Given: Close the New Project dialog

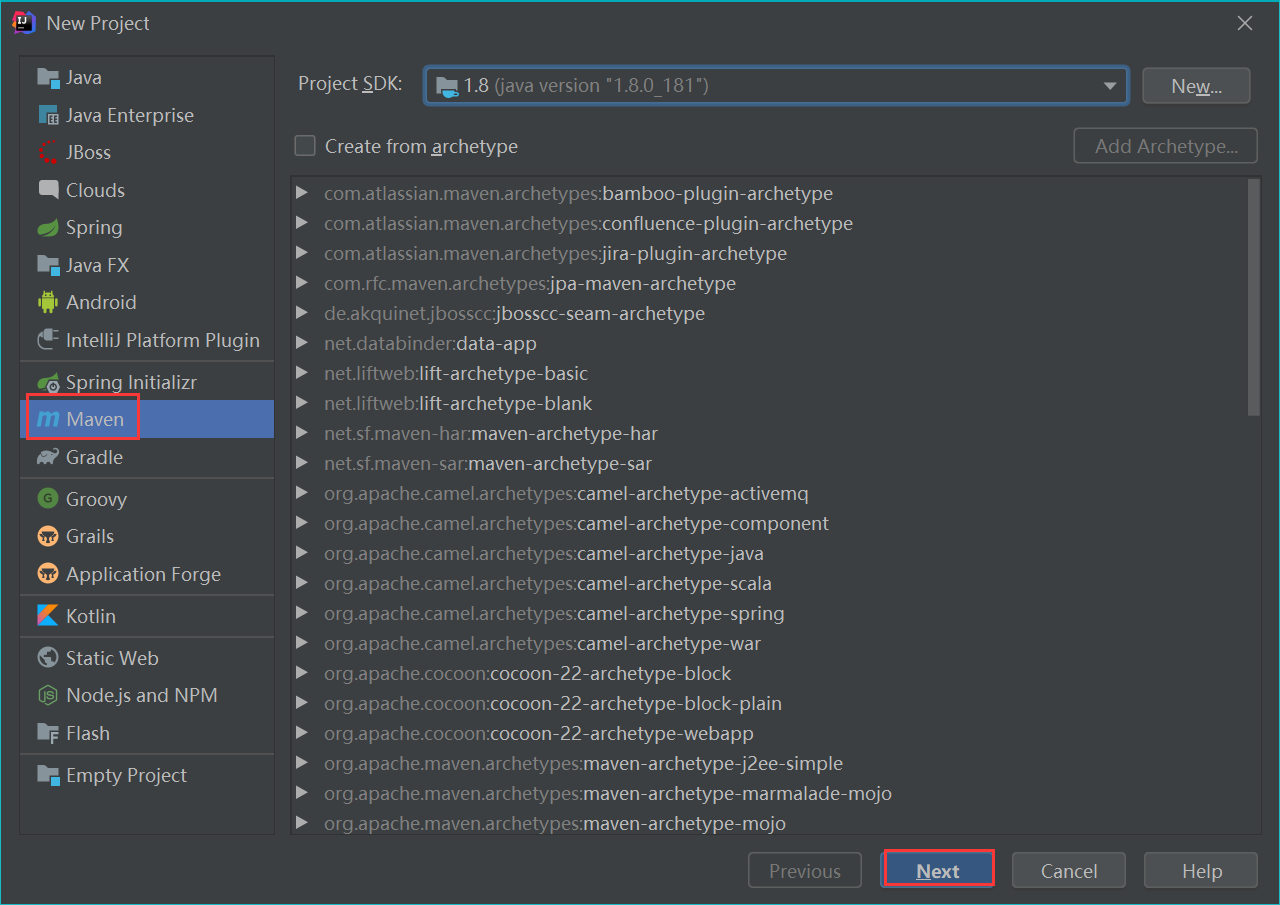Looking at the screenshot, I should coord(1245,23).
